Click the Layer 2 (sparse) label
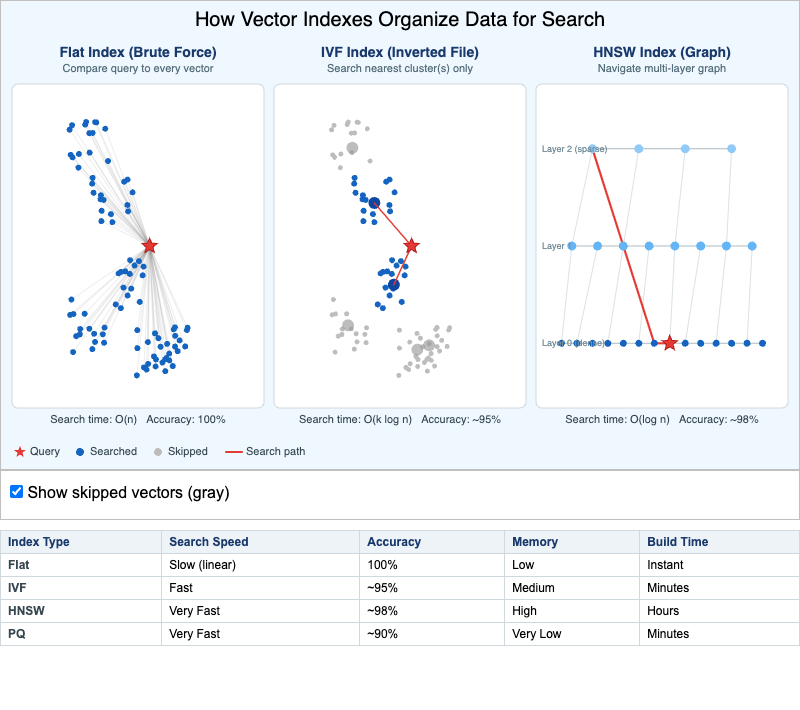 [574, 149]
